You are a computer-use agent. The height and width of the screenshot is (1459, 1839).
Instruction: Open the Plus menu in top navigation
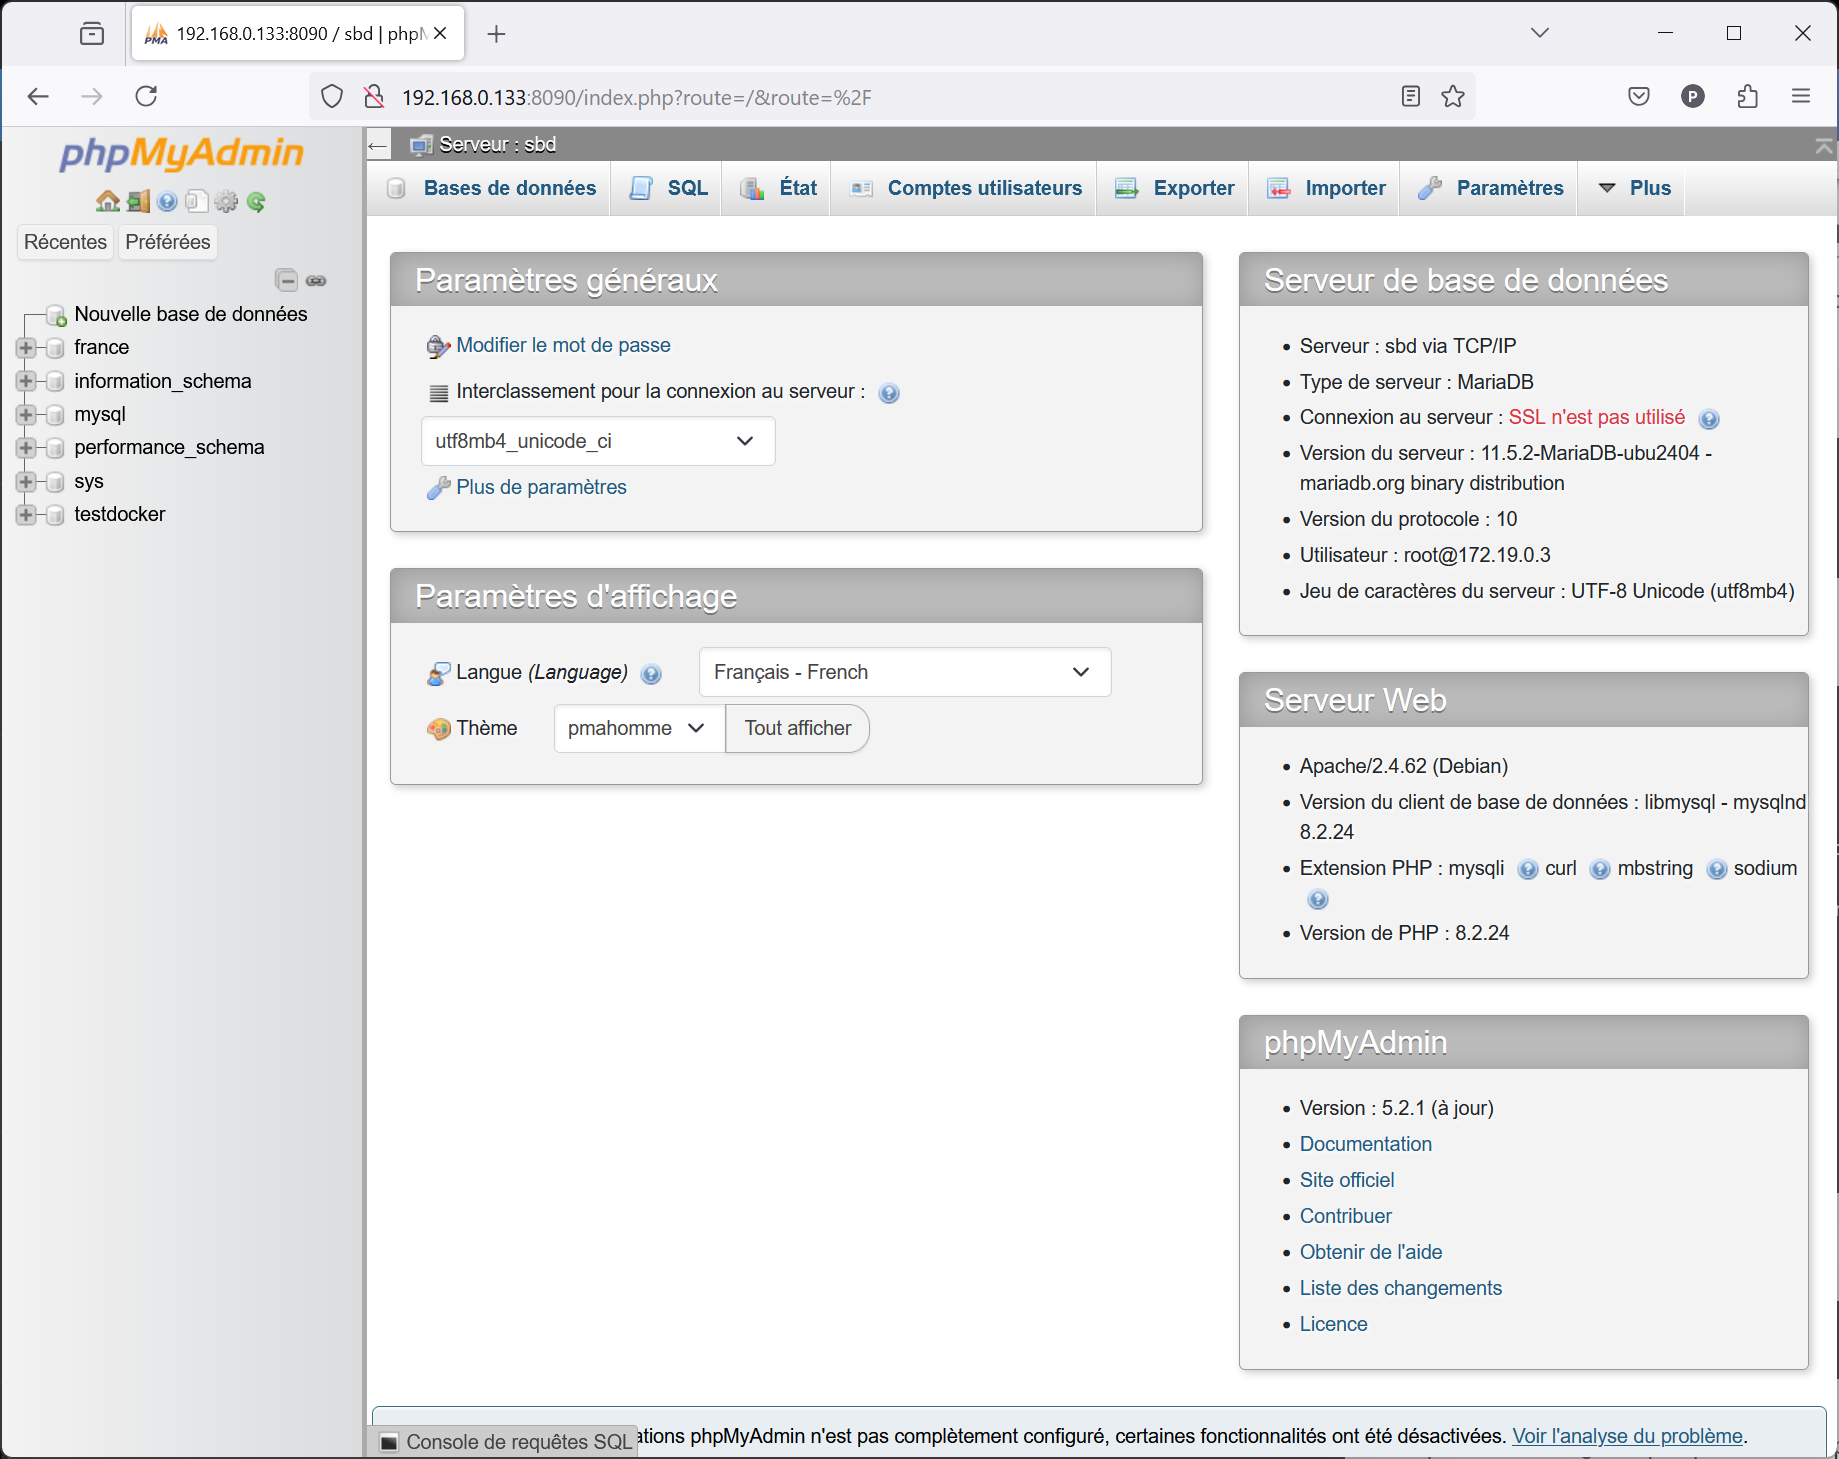[1633, 188]
